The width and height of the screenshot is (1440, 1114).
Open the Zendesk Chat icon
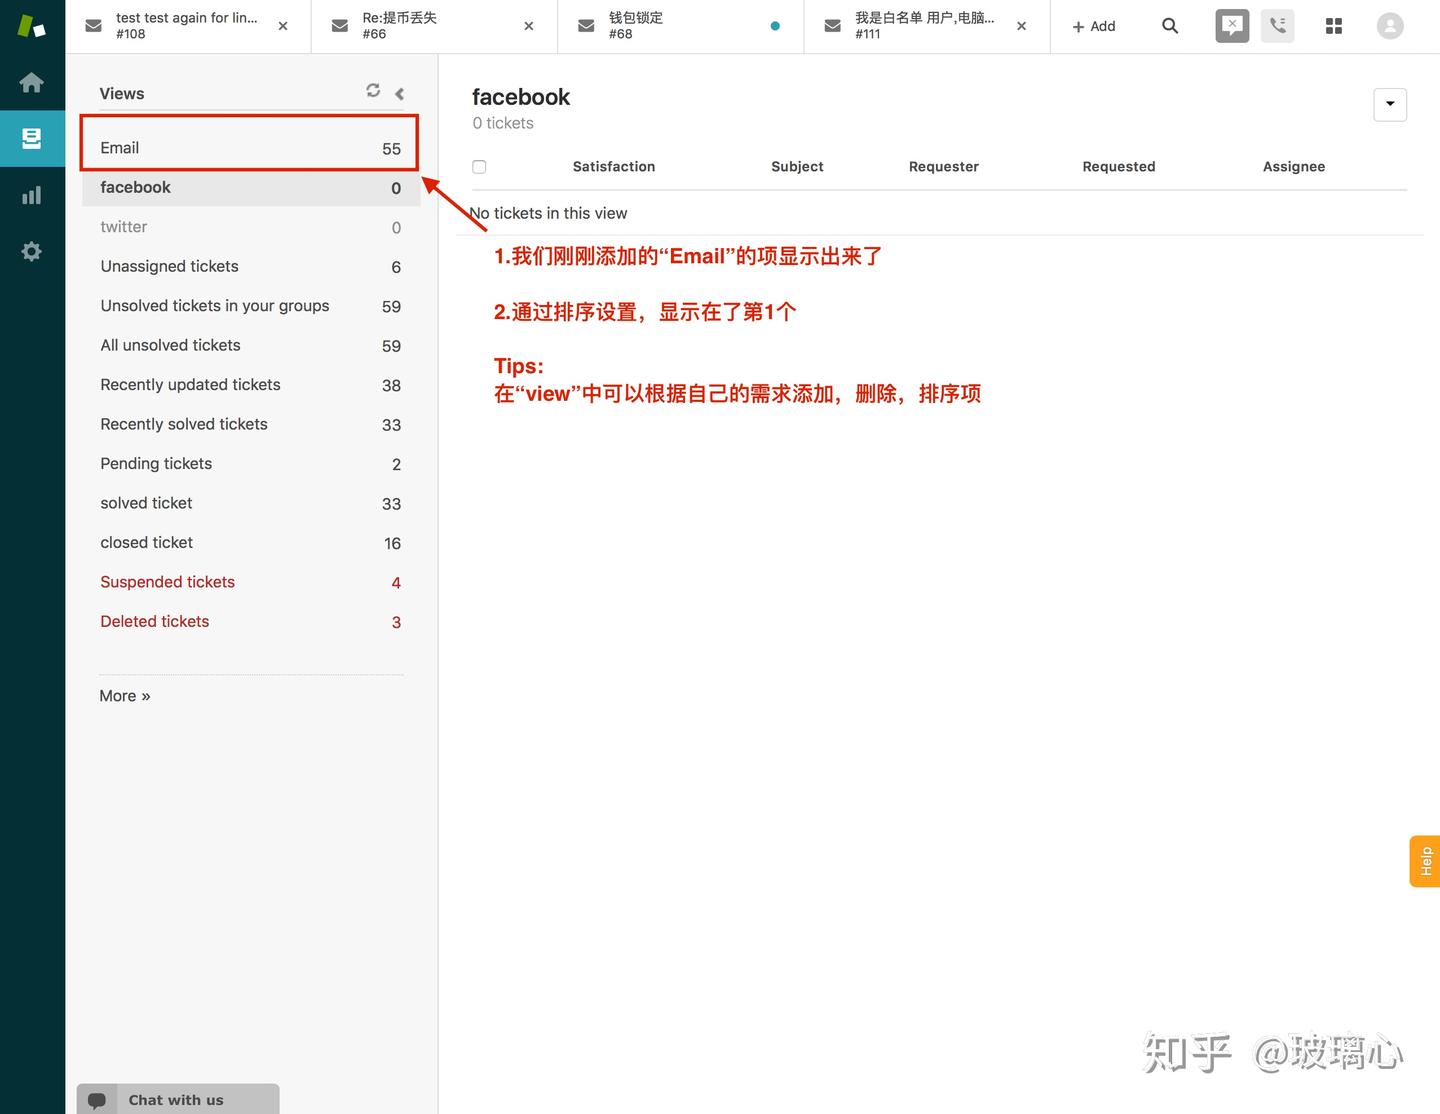click(1231, 25)
